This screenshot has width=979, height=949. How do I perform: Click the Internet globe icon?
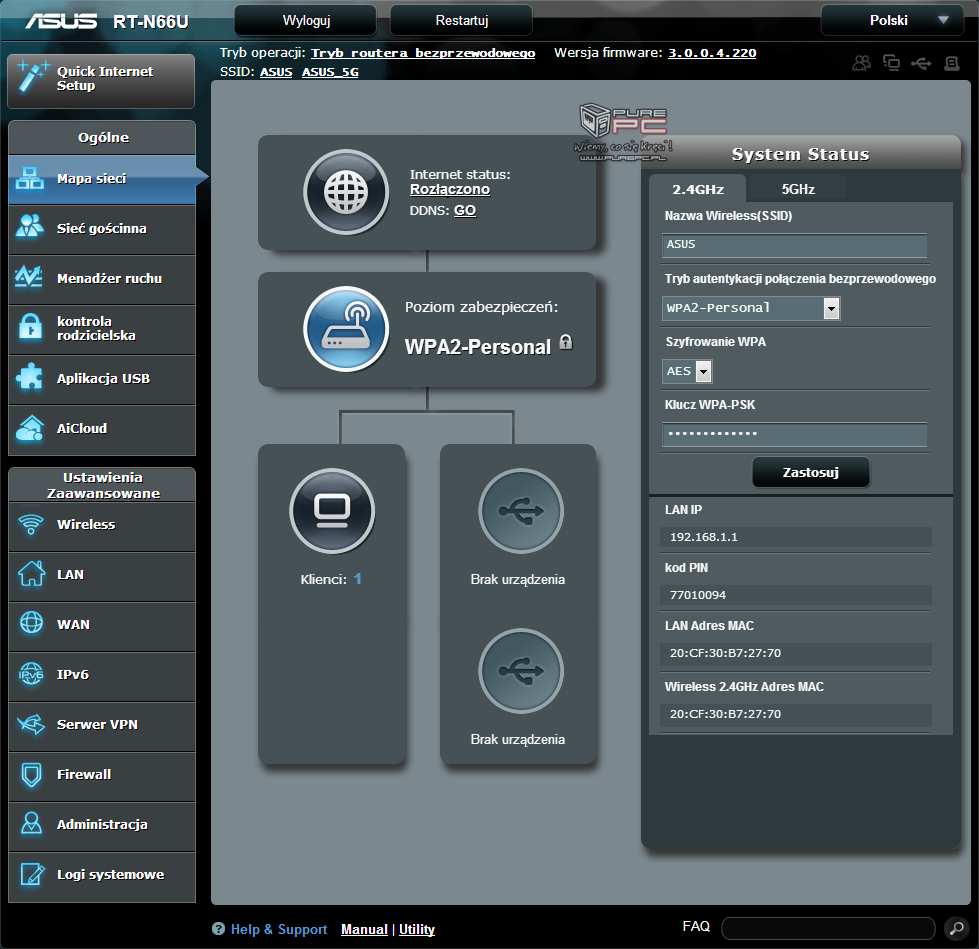pyautogui.click(x=346, y=192)
